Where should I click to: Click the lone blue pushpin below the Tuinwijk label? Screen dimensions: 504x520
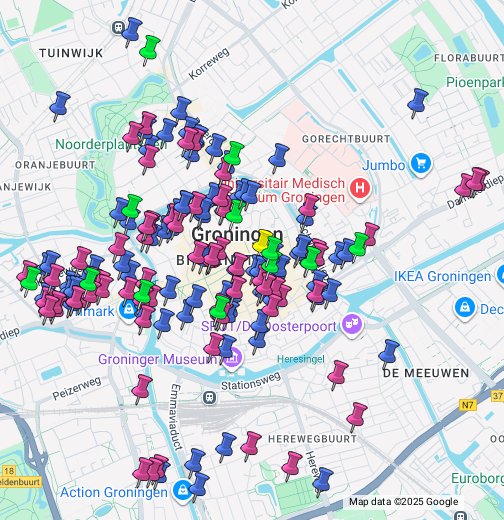click(60, 106)
